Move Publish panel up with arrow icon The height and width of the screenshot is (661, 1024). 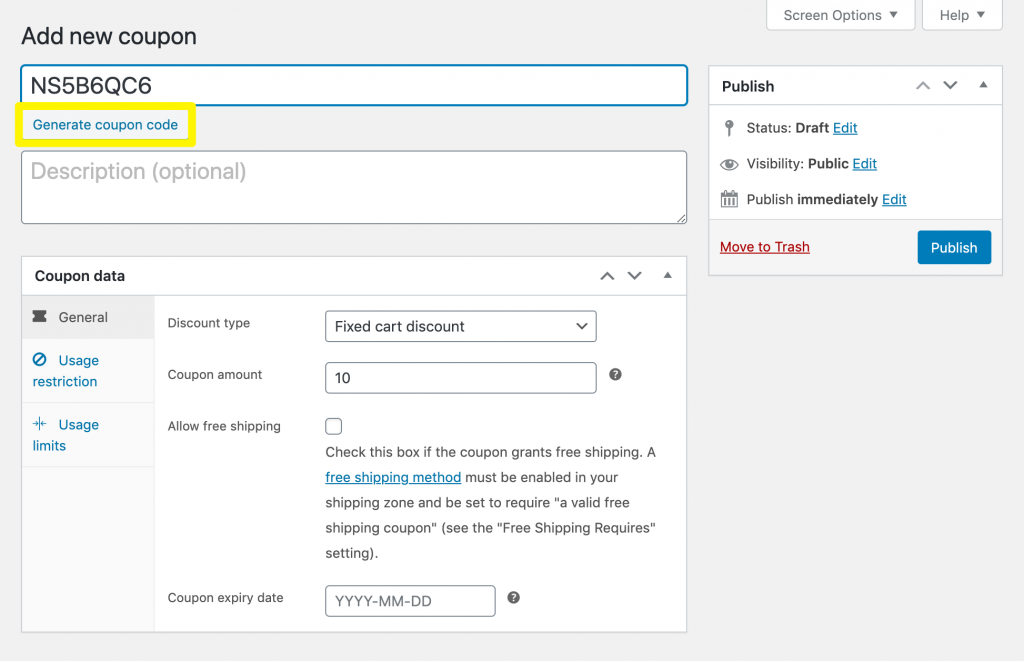[923, 86]
